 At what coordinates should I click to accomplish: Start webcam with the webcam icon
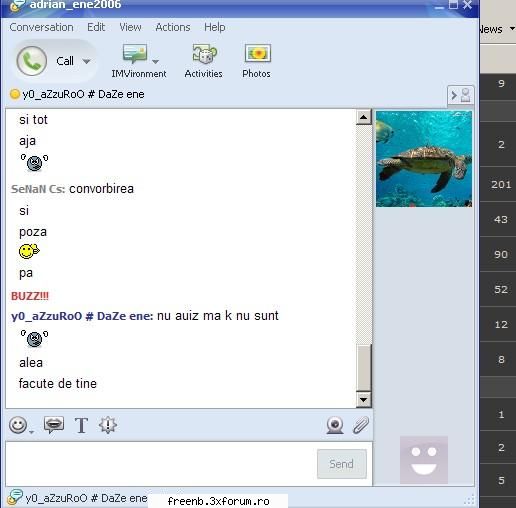(335, 425)
